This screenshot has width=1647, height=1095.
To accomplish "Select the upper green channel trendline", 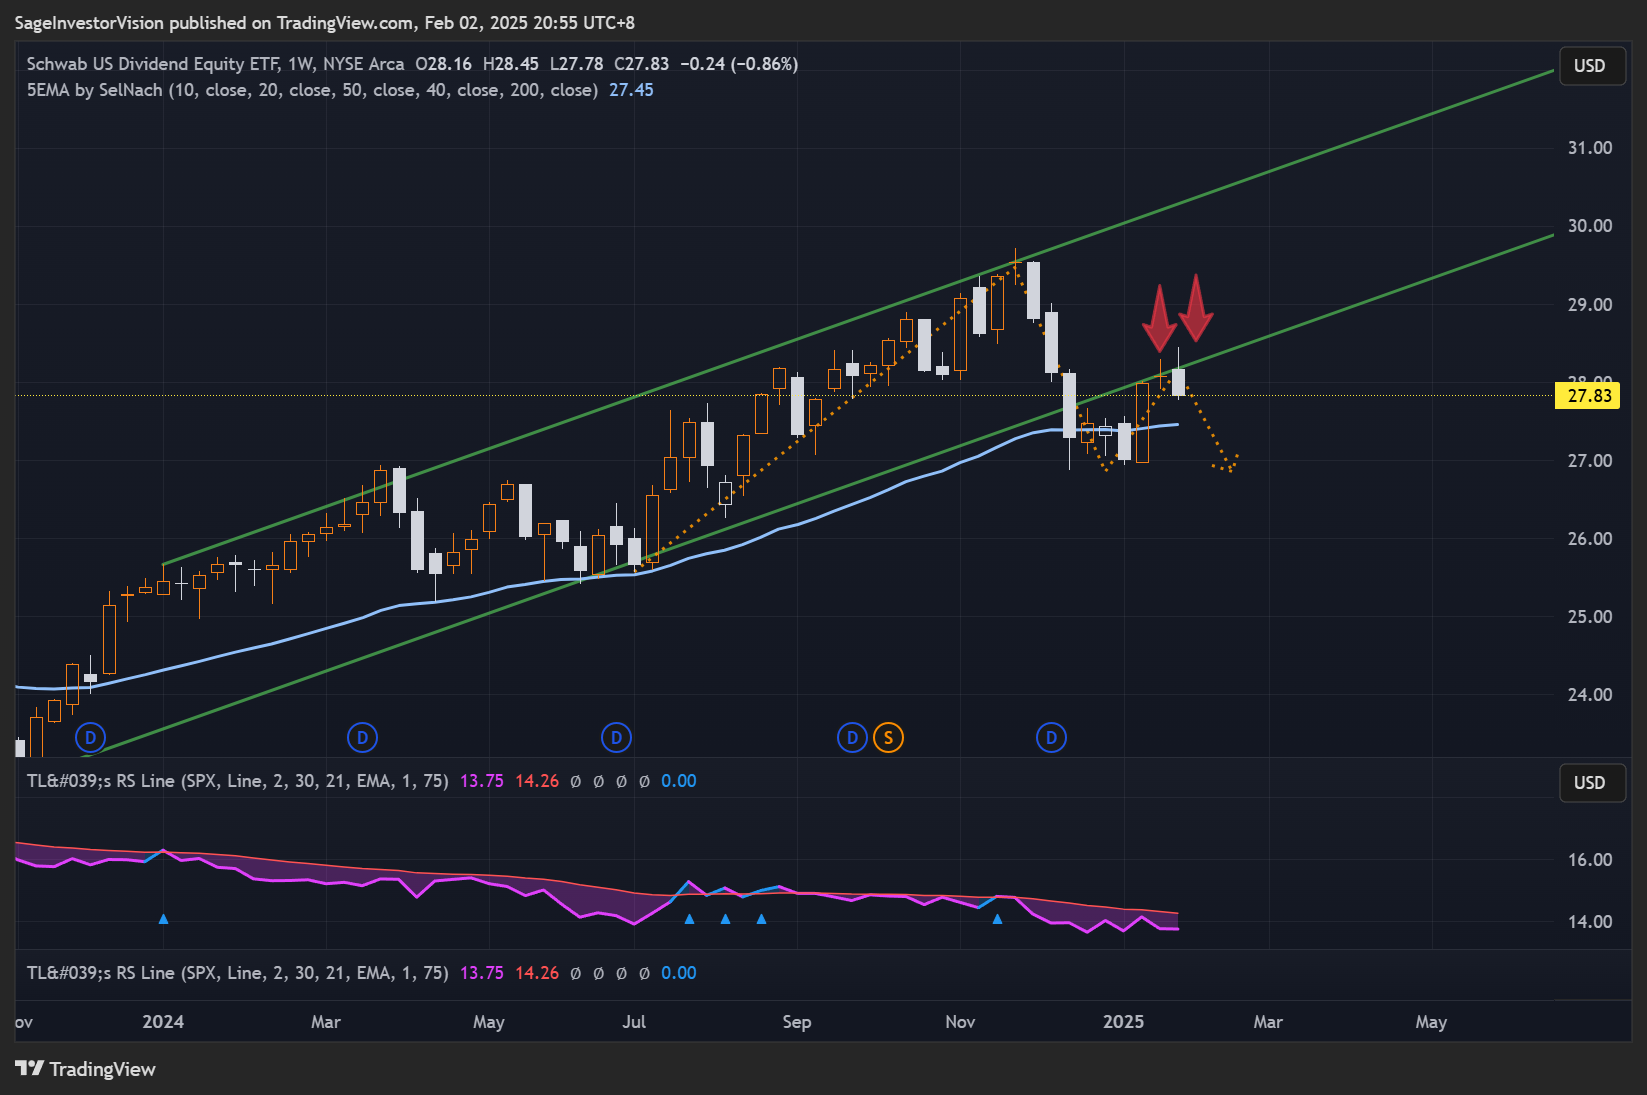I will [860, 316].
